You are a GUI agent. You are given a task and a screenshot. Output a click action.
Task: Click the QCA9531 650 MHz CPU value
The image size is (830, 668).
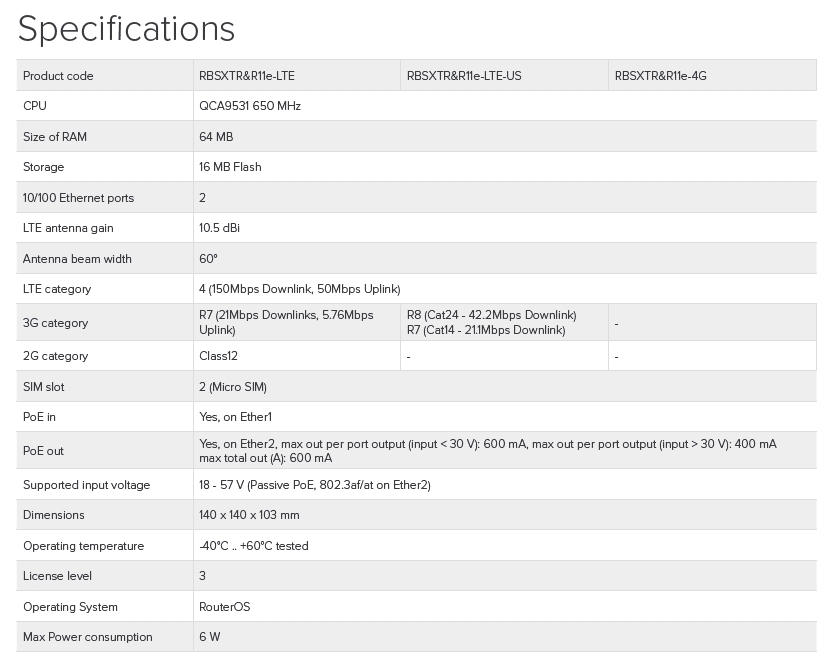tap(250, 106)
